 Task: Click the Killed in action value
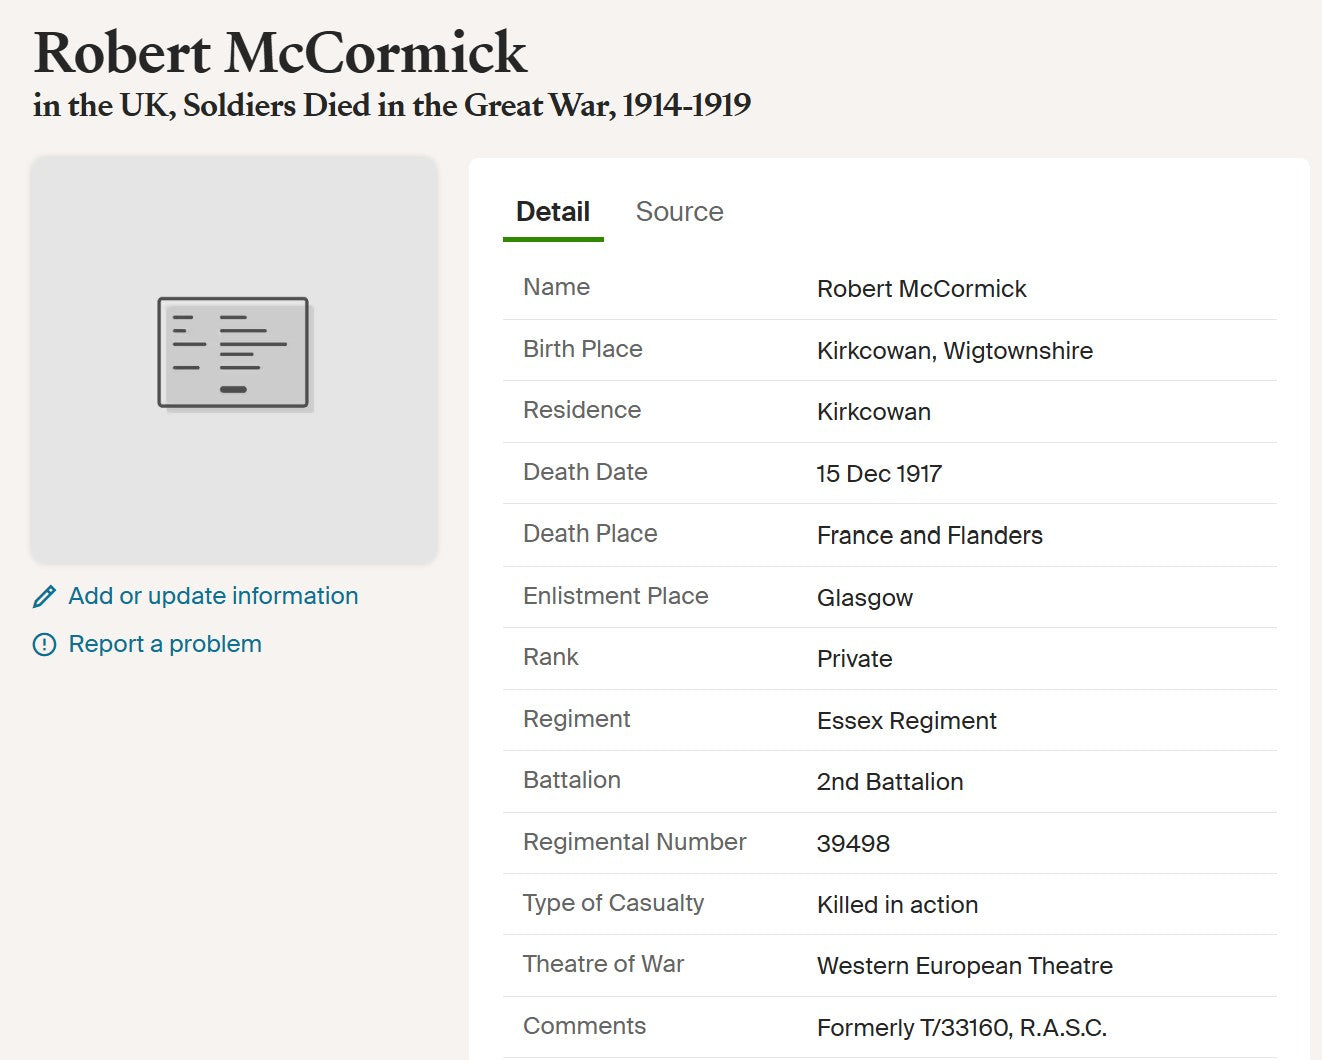[x=897, y=905]
